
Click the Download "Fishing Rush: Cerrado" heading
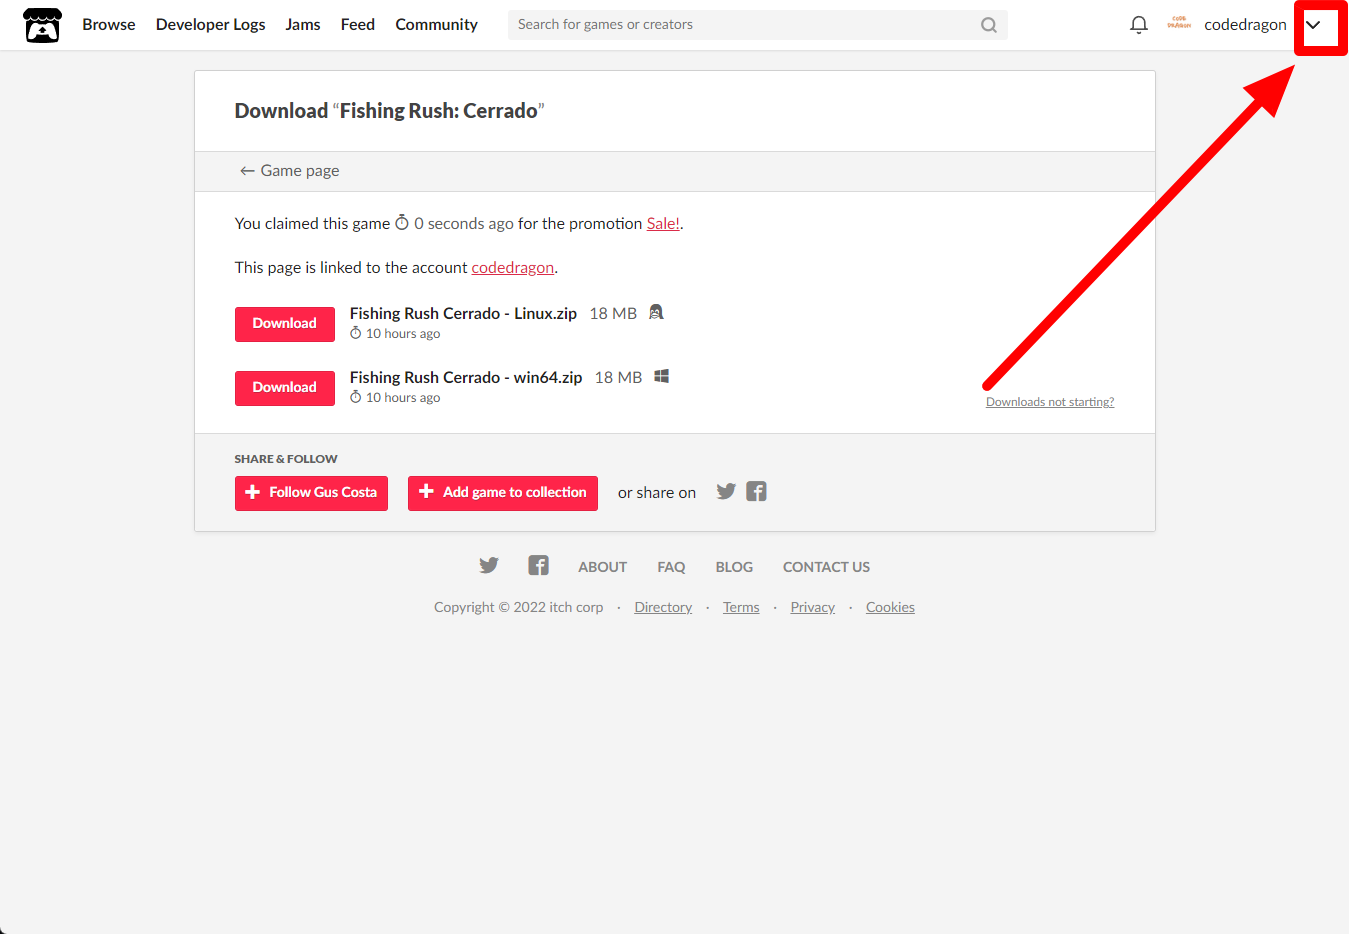pyautogui.click(x=389, y=111)
